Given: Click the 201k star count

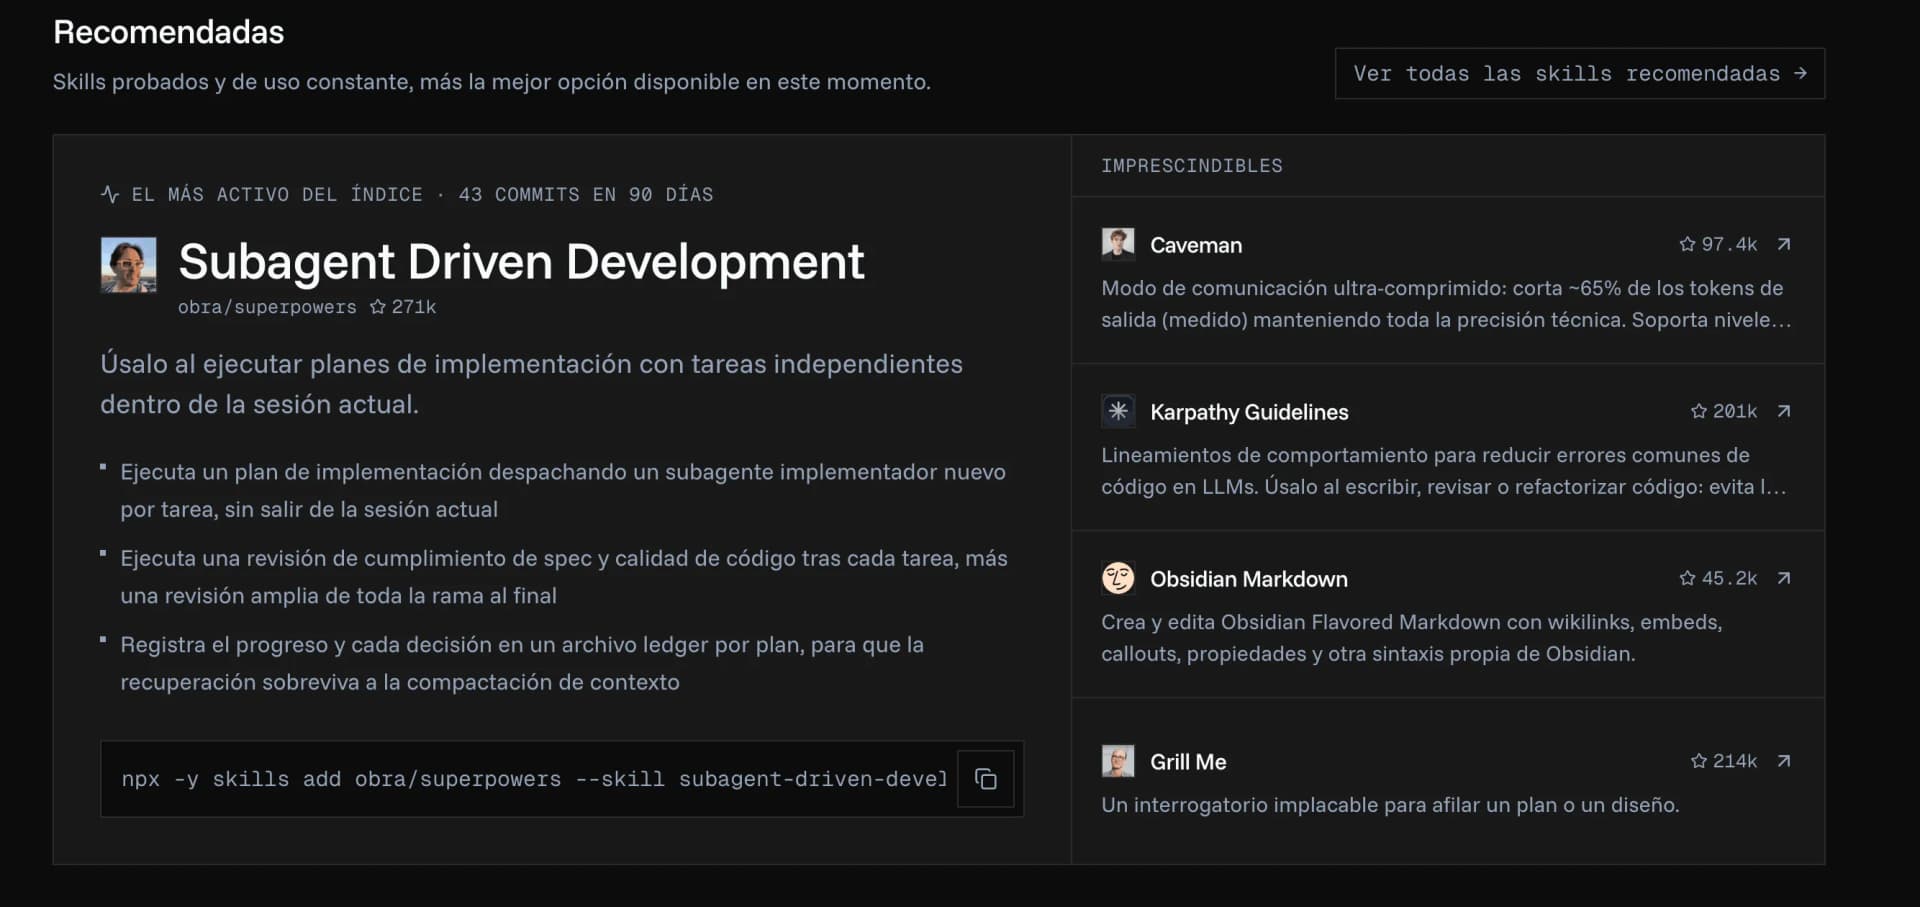Looking at the screenshot, I should [1735, 411].
